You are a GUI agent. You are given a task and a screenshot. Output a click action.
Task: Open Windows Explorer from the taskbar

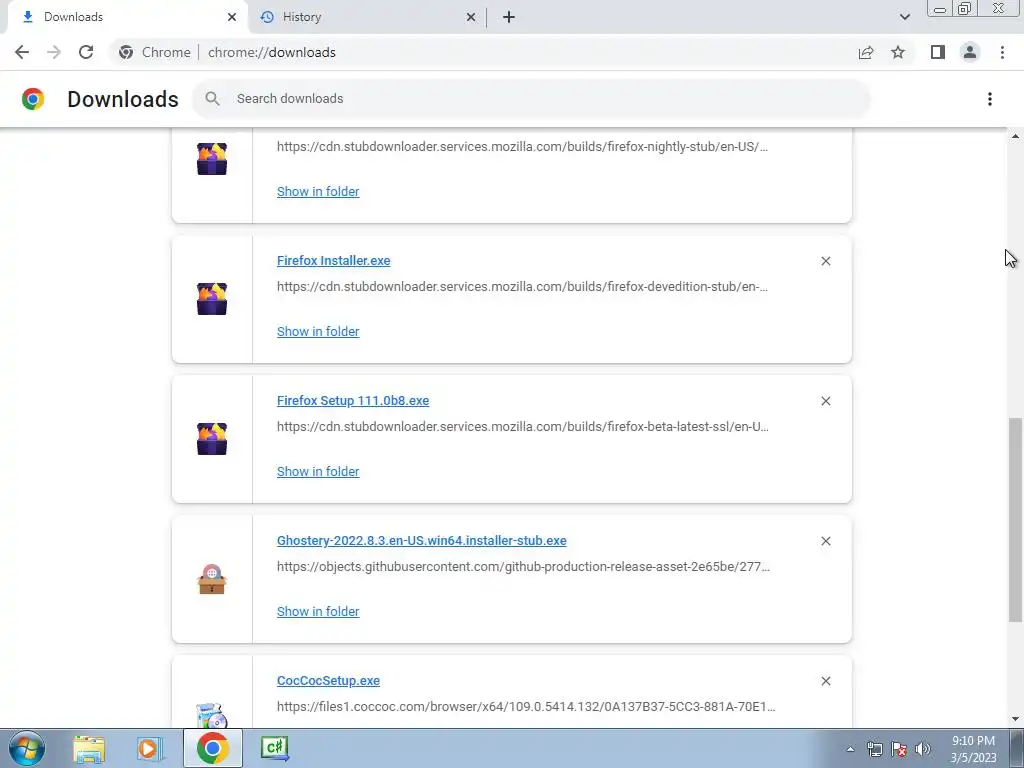89,748
